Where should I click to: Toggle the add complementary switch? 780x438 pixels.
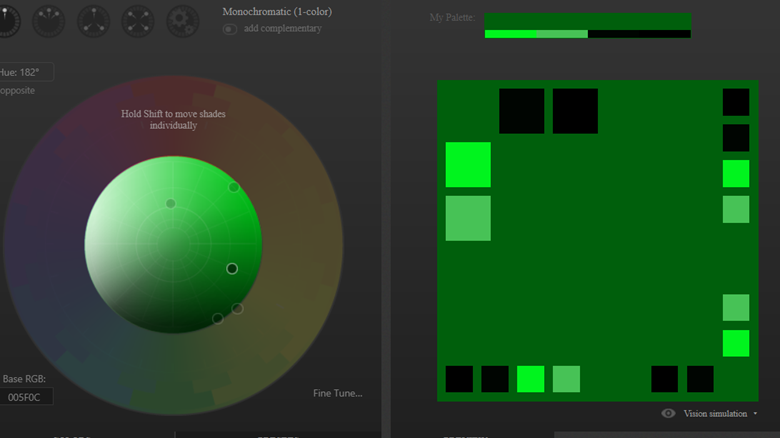point(230,29)
